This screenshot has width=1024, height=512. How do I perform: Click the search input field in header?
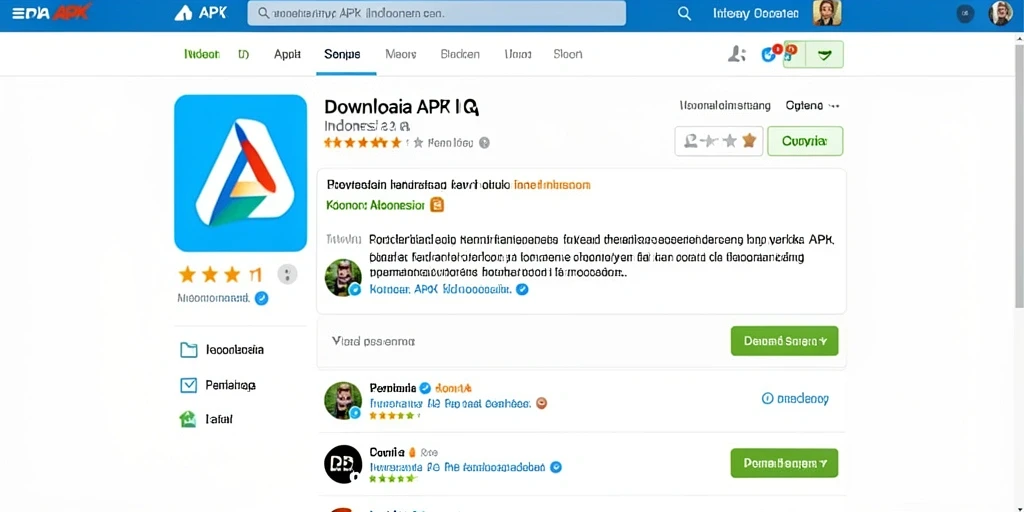tap(436, 13)
